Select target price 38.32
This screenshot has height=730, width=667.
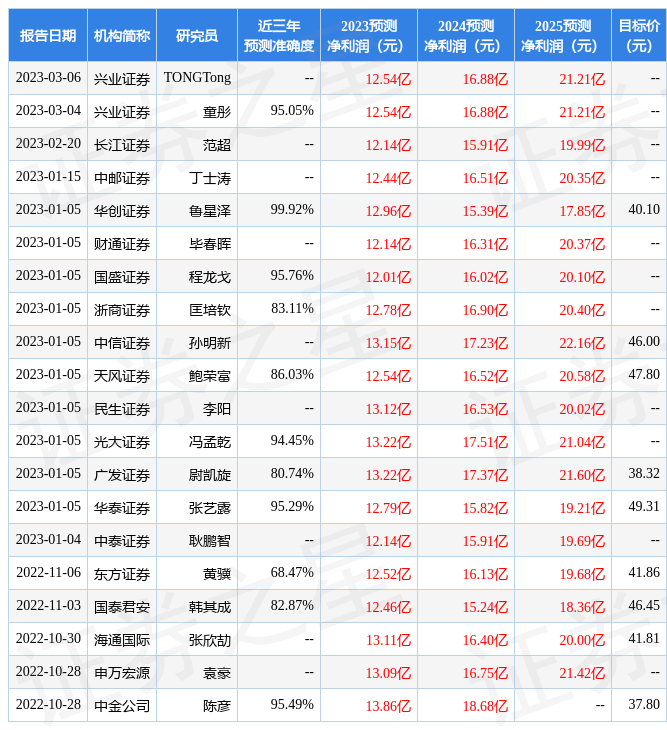(644, 474)
